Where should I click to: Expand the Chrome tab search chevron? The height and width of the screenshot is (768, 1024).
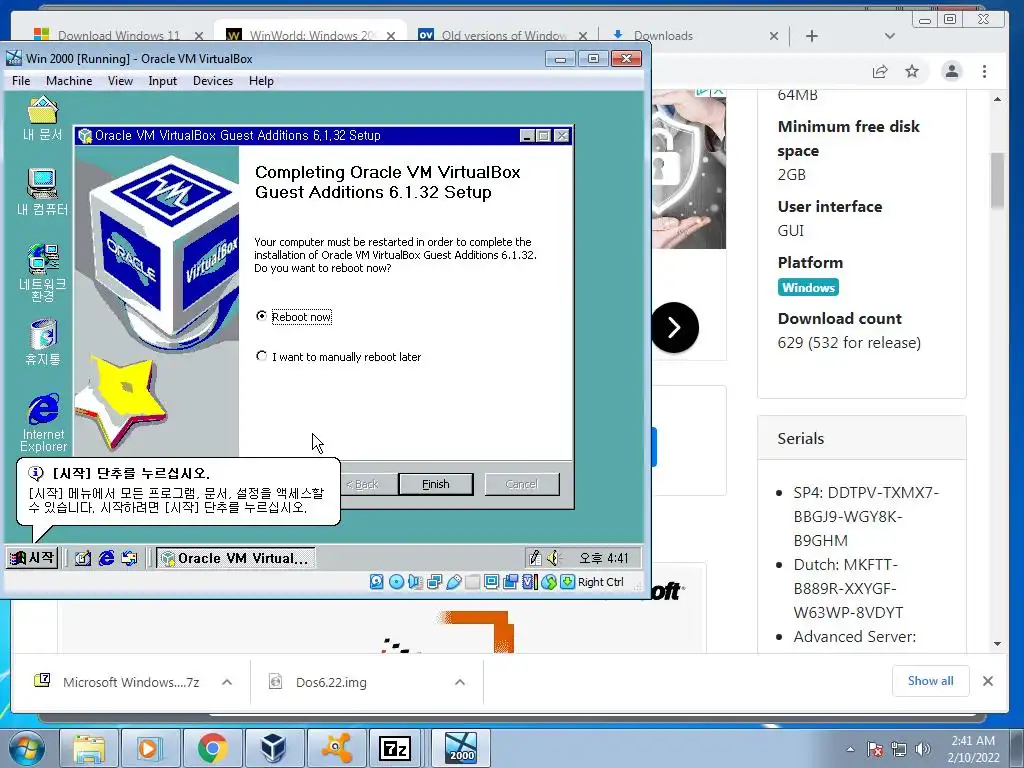tap(889, 36)
